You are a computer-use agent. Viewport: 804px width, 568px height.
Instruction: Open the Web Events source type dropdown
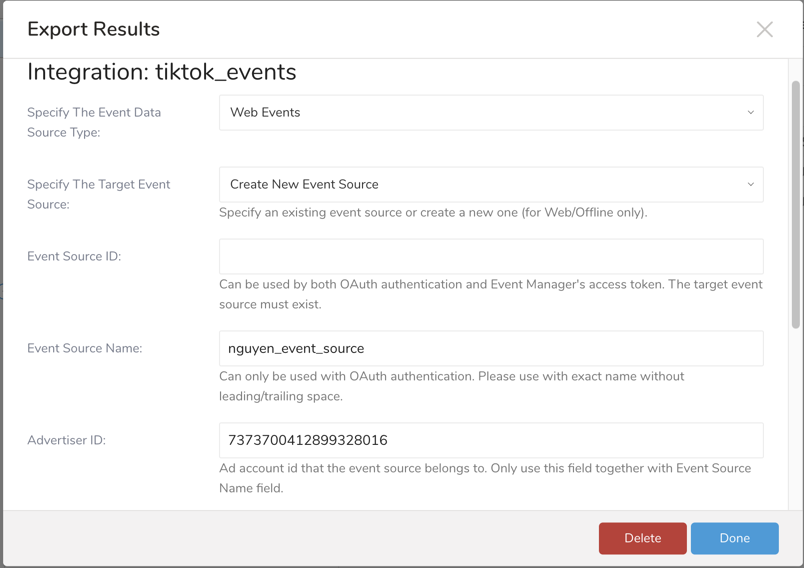(490, 113)
